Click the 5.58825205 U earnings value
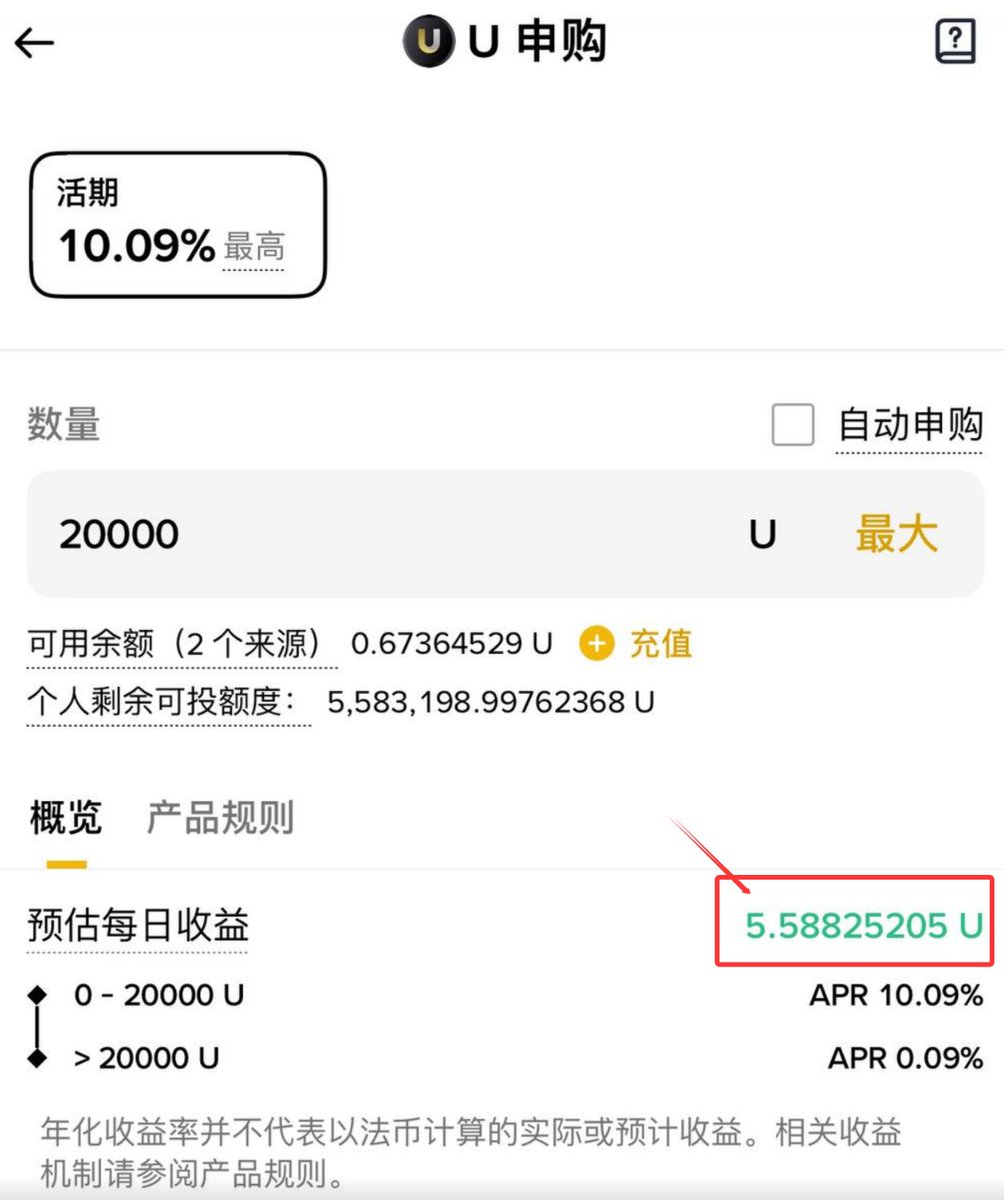The height and width of the screenshot is (1200, 1004). coord(864,926)
